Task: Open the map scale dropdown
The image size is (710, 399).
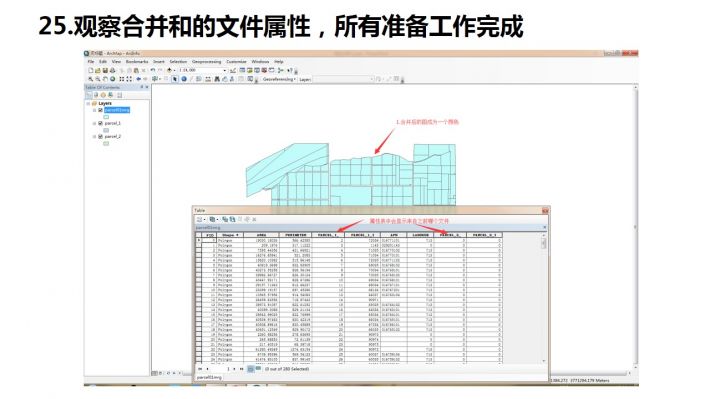Action: click(225, 70)
